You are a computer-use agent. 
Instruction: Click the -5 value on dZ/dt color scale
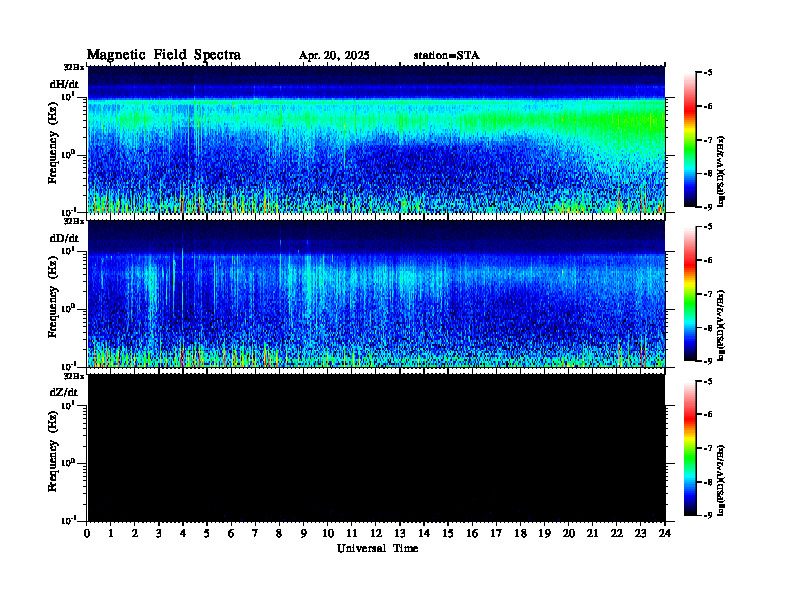point(709,381)
